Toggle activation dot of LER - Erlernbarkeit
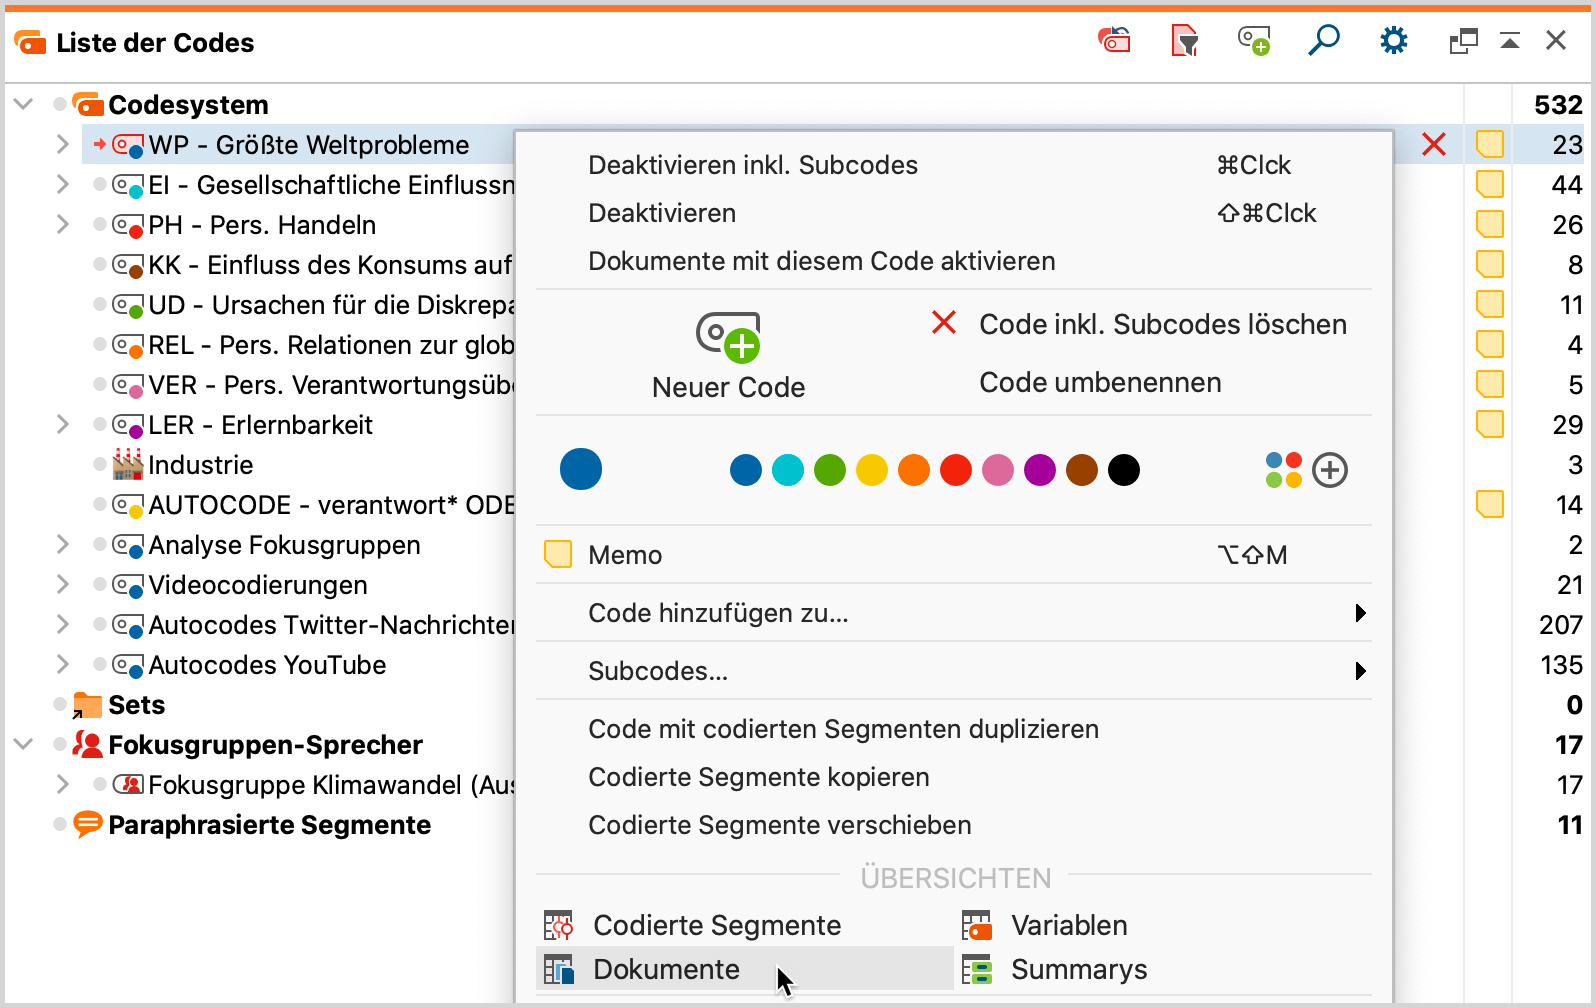This screenshot has height=1008, width=1596. pos(99,424)
